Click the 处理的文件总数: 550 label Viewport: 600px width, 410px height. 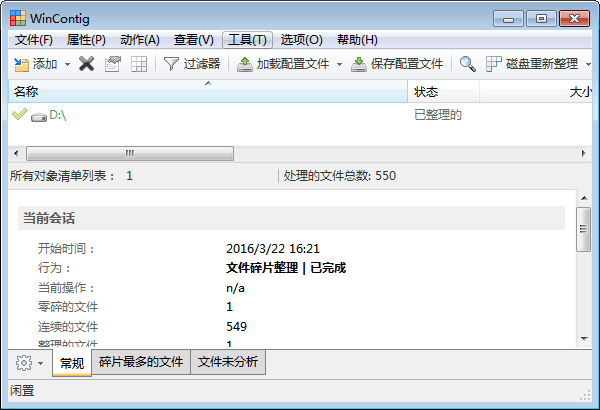pos(339,176)
